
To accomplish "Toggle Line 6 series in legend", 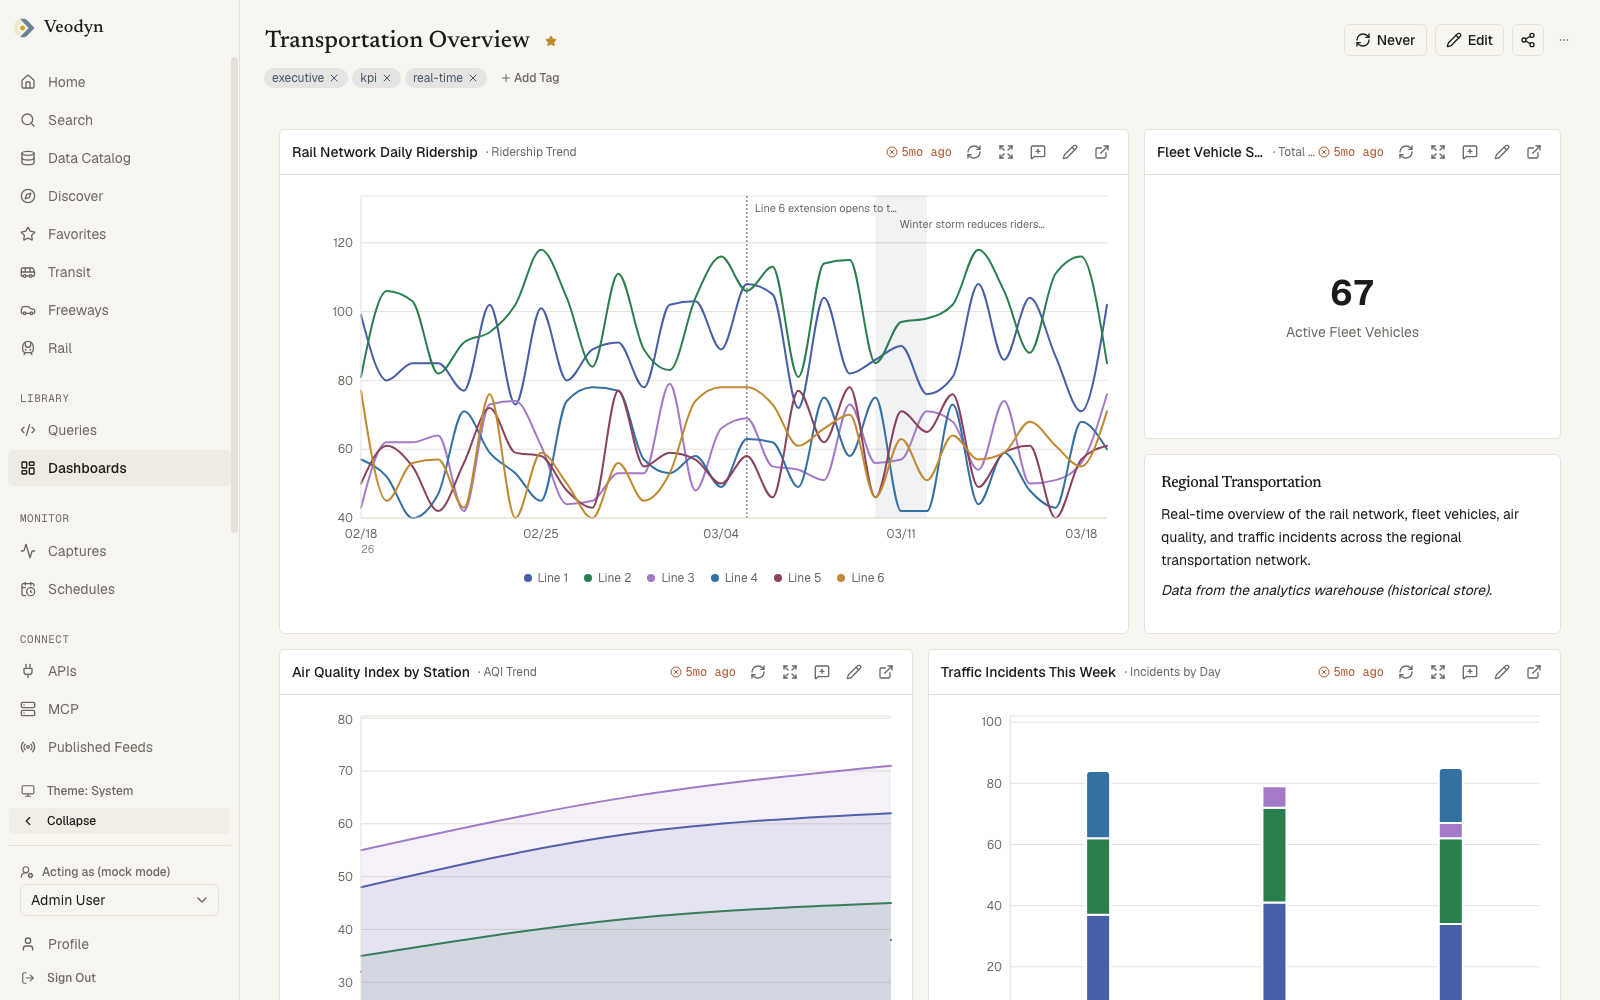I will 860,578.
